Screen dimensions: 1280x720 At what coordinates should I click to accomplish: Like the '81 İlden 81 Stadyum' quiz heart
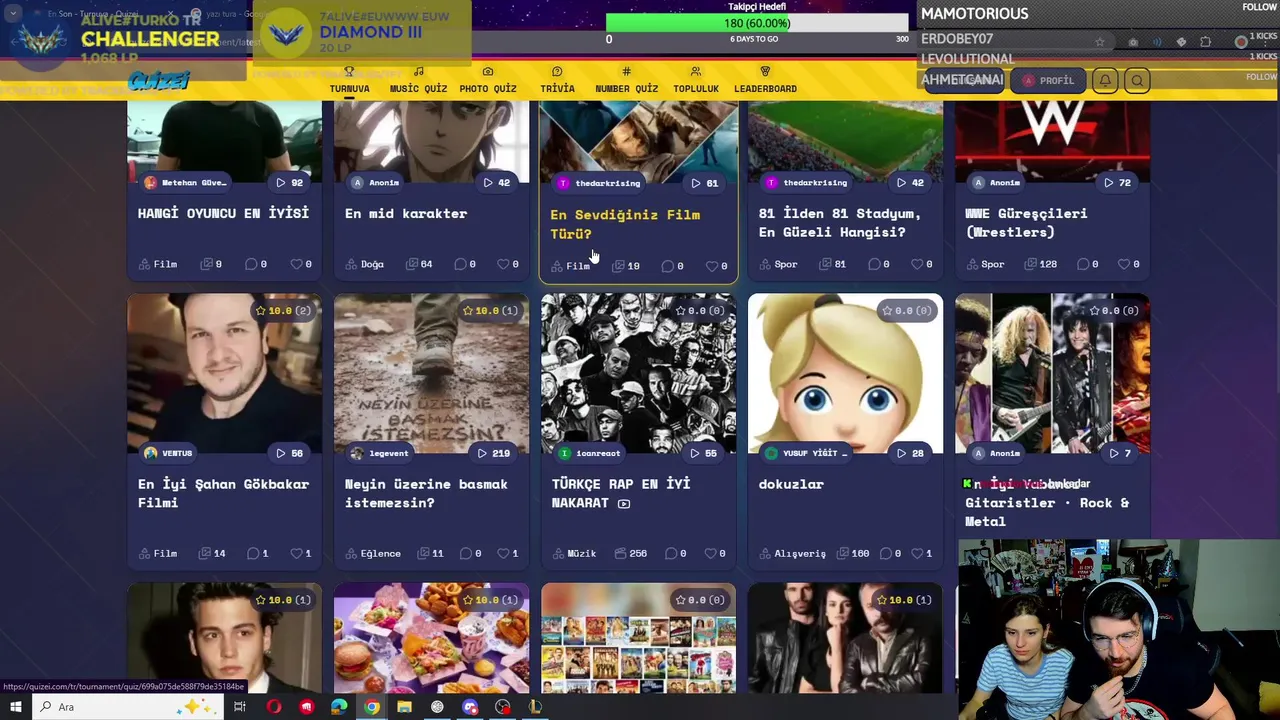917,264
